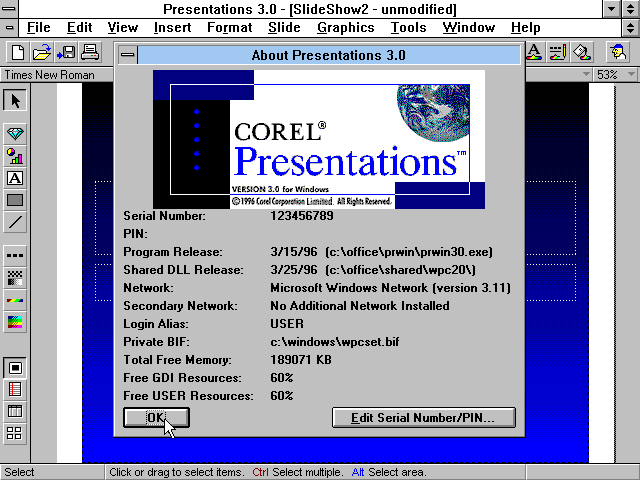This screenshot has width=640, height=480.
Task: Open the File menu
Action: tap(38, 27)
